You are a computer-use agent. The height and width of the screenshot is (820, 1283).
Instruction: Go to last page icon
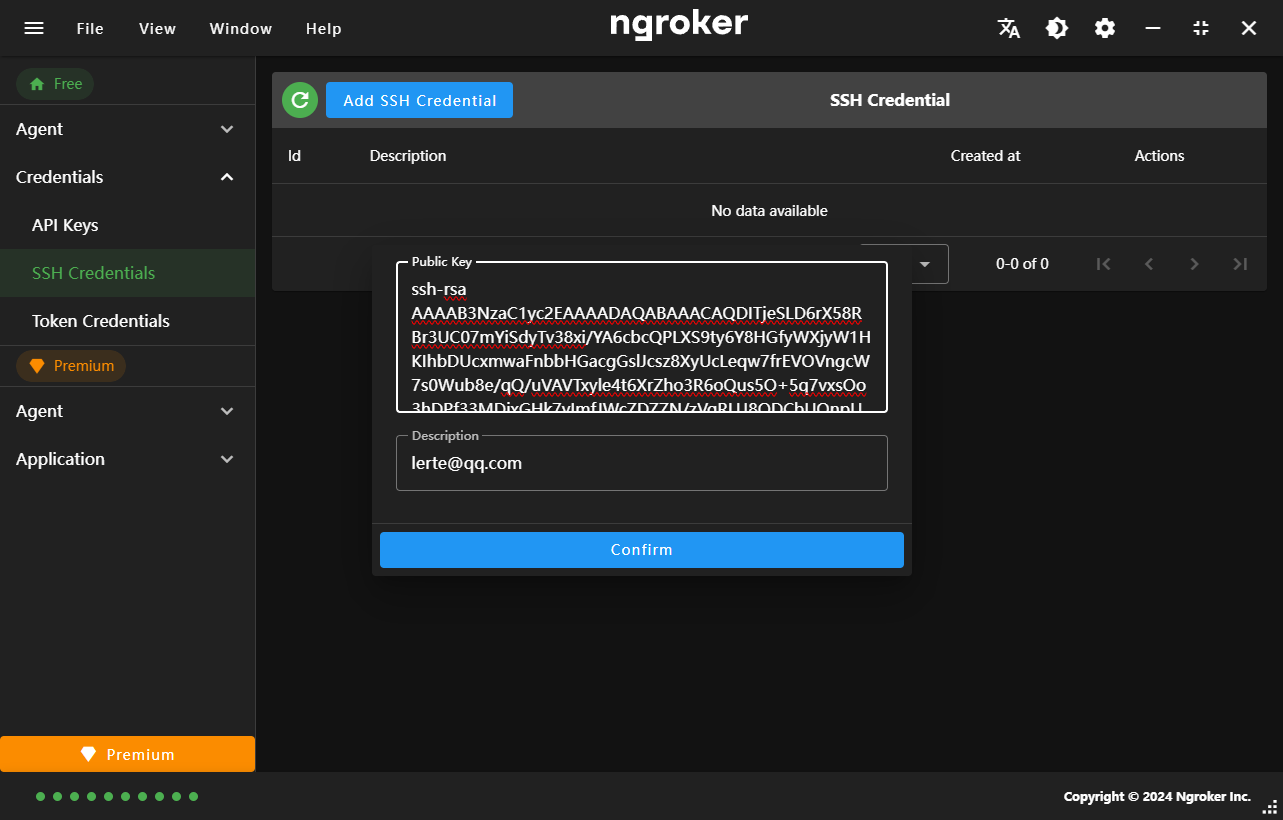pos(1240,264)
